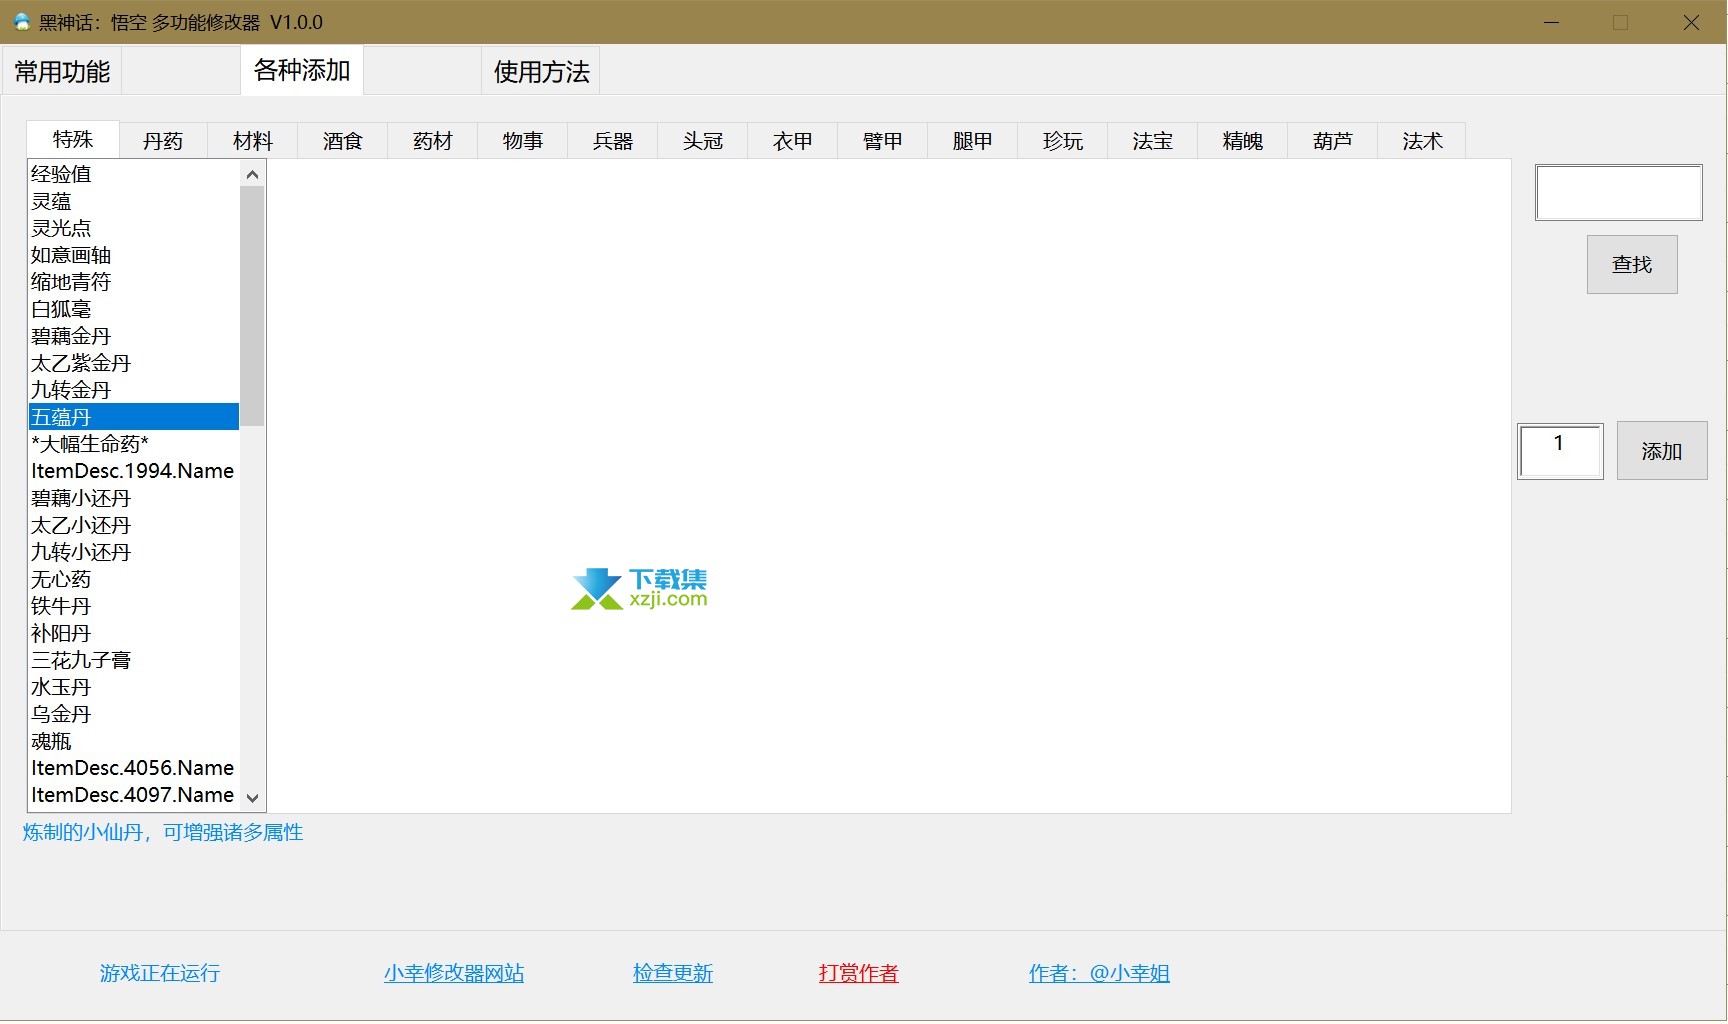Select the 兵器 category tab

point(613,141)
